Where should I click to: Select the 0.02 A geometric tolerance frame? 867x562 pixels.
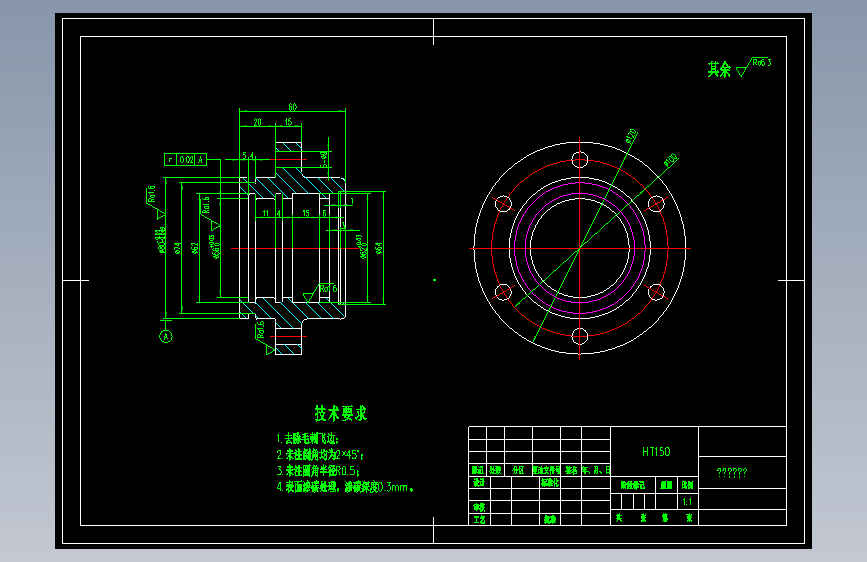click(185, 159)
